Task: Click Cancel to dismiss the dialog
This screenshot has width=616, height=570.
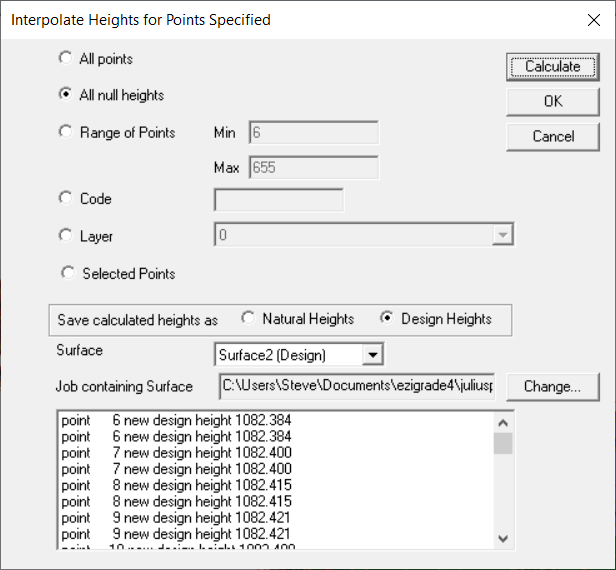Action: (x=553, y=136)
